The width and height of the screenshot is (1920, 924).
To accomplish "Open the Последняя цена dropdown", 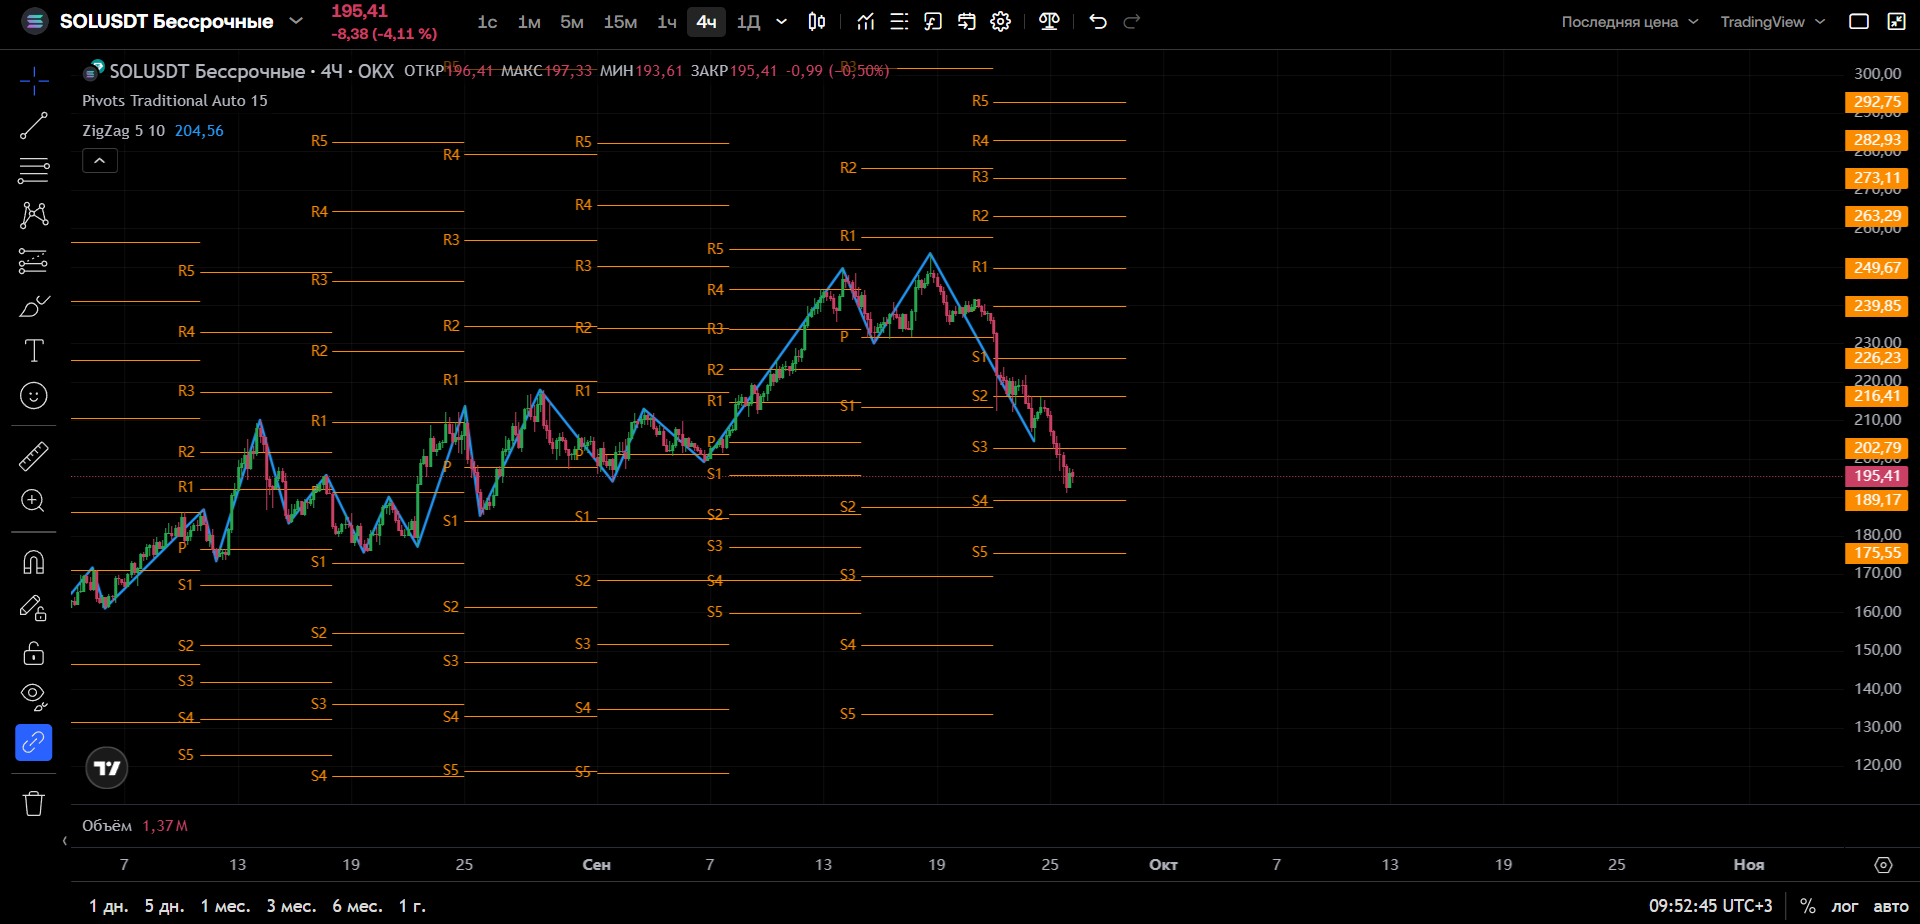I will pyautogui.click(x=1630, y=22).
